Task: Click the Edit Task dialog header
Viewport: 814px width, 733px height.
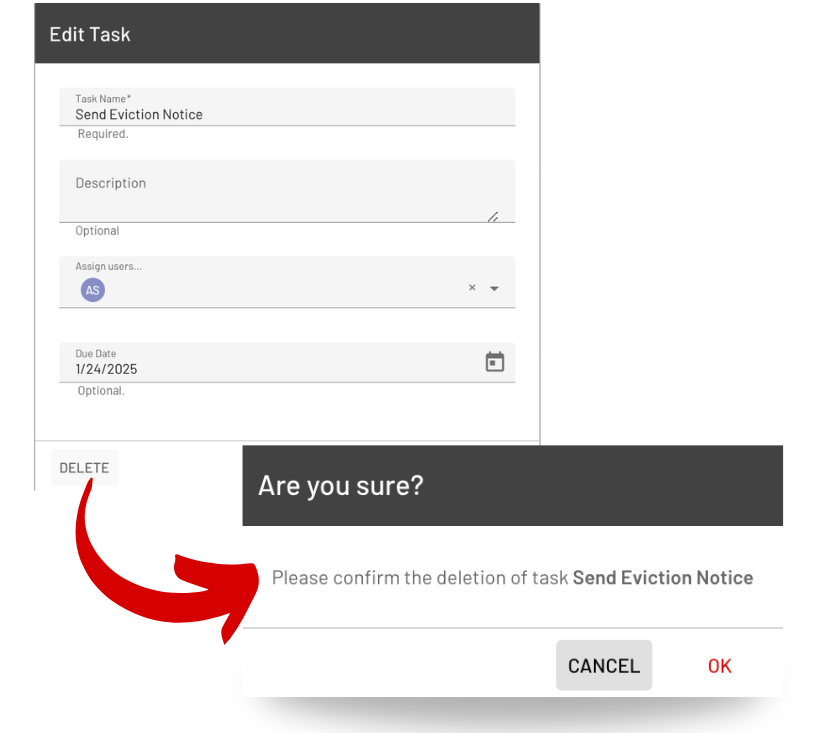Action: click(x=287, y=34)
